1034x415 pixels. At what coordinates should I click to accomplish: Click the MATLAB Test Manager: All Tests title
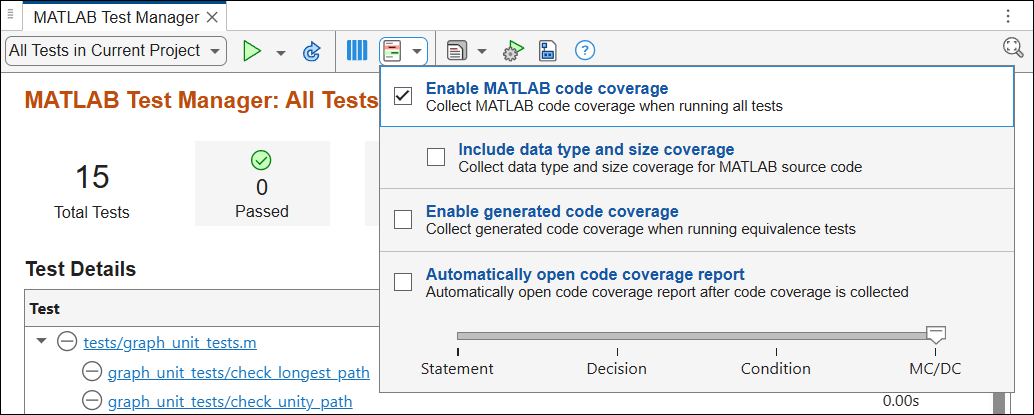[201, 101]
